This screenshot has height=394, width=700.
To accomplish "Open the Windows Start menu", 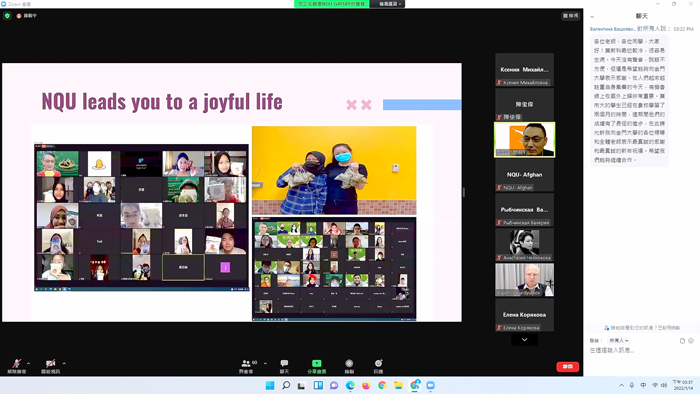I will (x=270, y=385).
